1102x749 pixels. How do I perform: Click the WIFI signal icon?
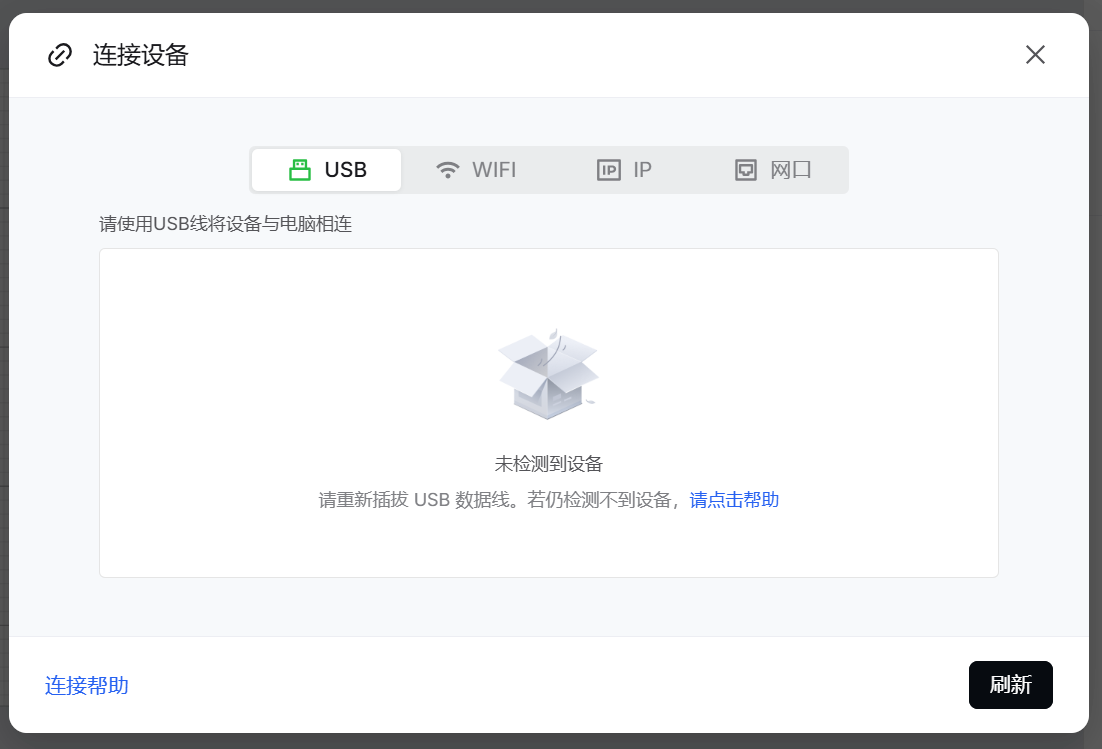click(x=448, y=170)
